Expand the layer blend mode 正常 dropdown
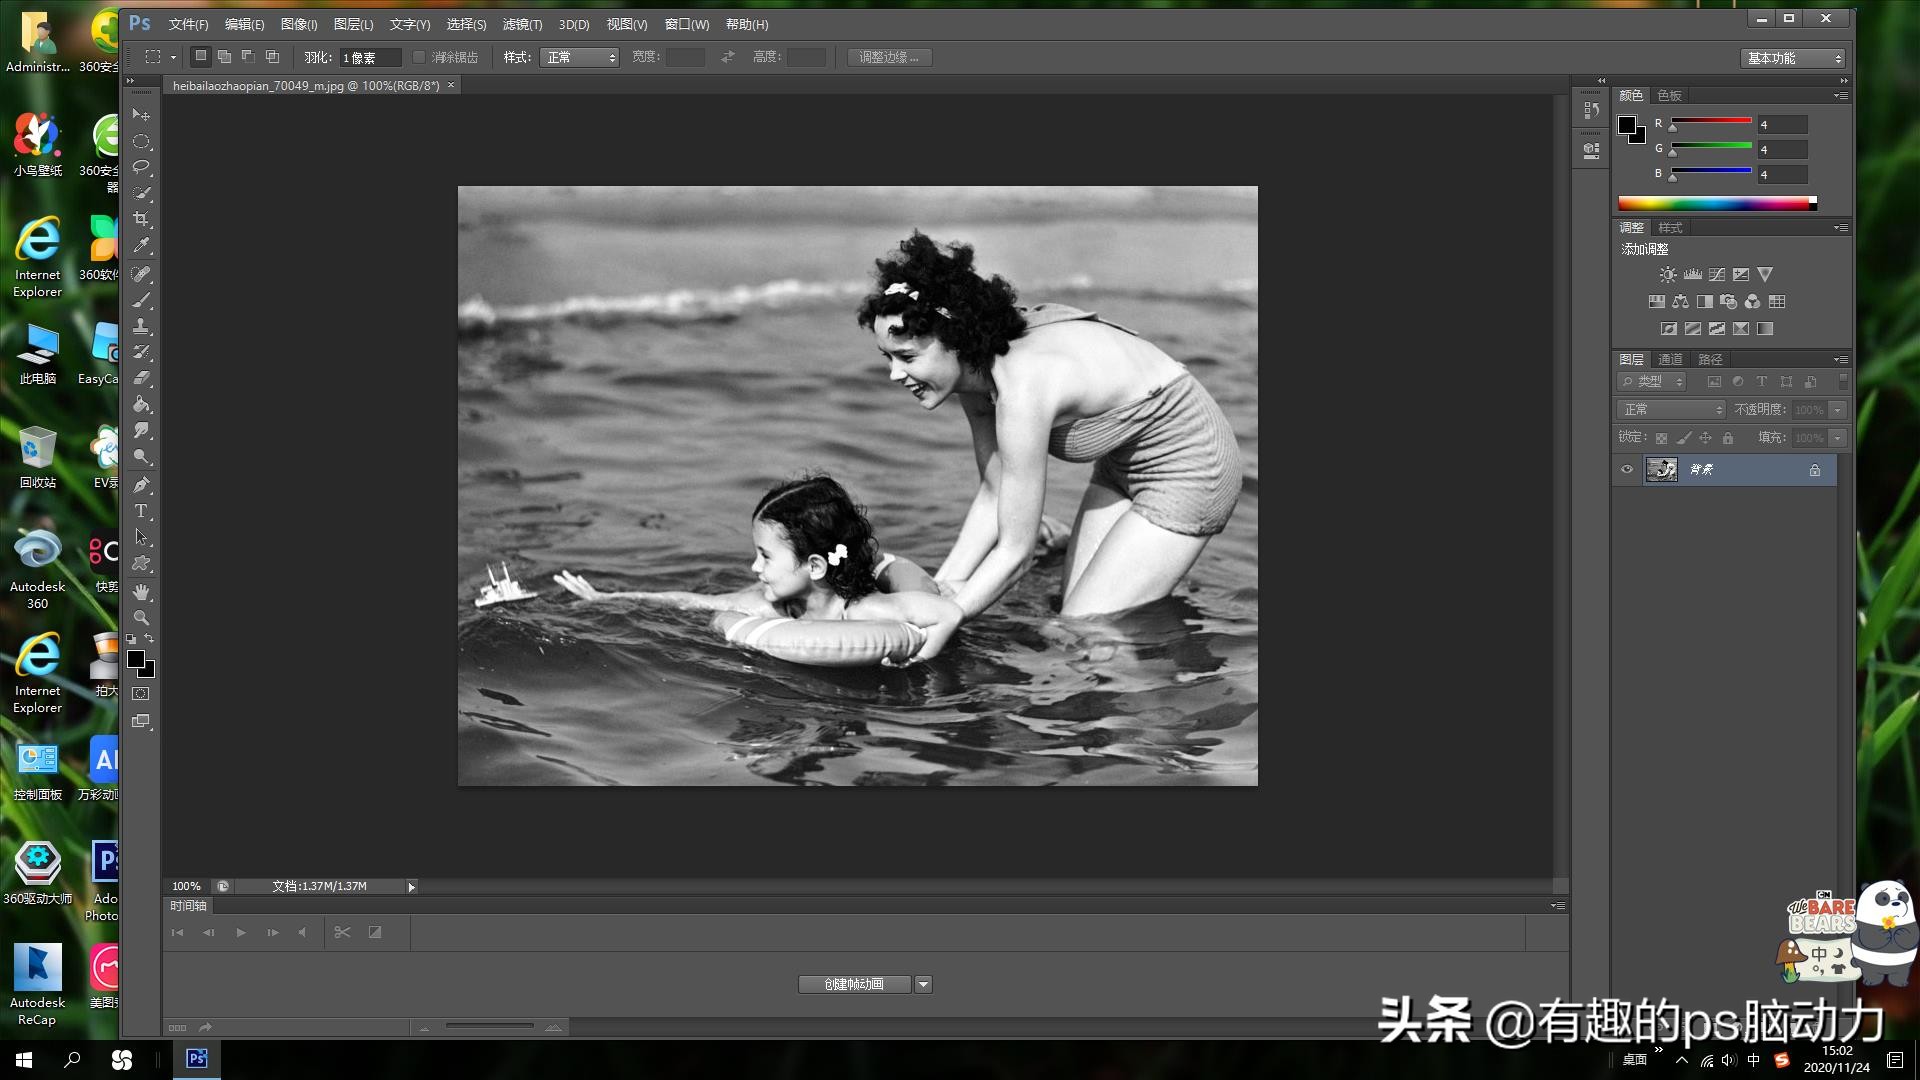Viewport: 1920px width, 1080px height. (x=1671, y=410)
